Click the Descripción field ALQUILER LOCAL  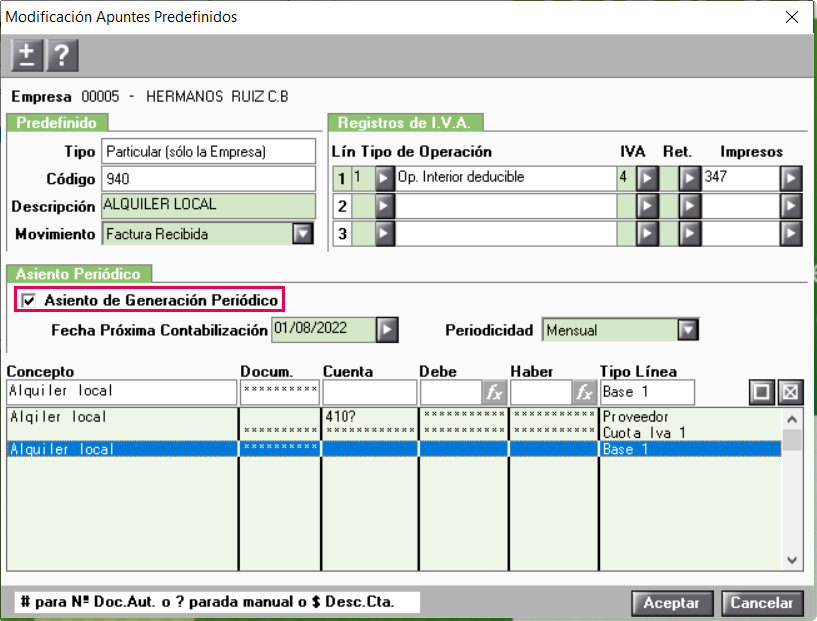(x=208, y=206)
